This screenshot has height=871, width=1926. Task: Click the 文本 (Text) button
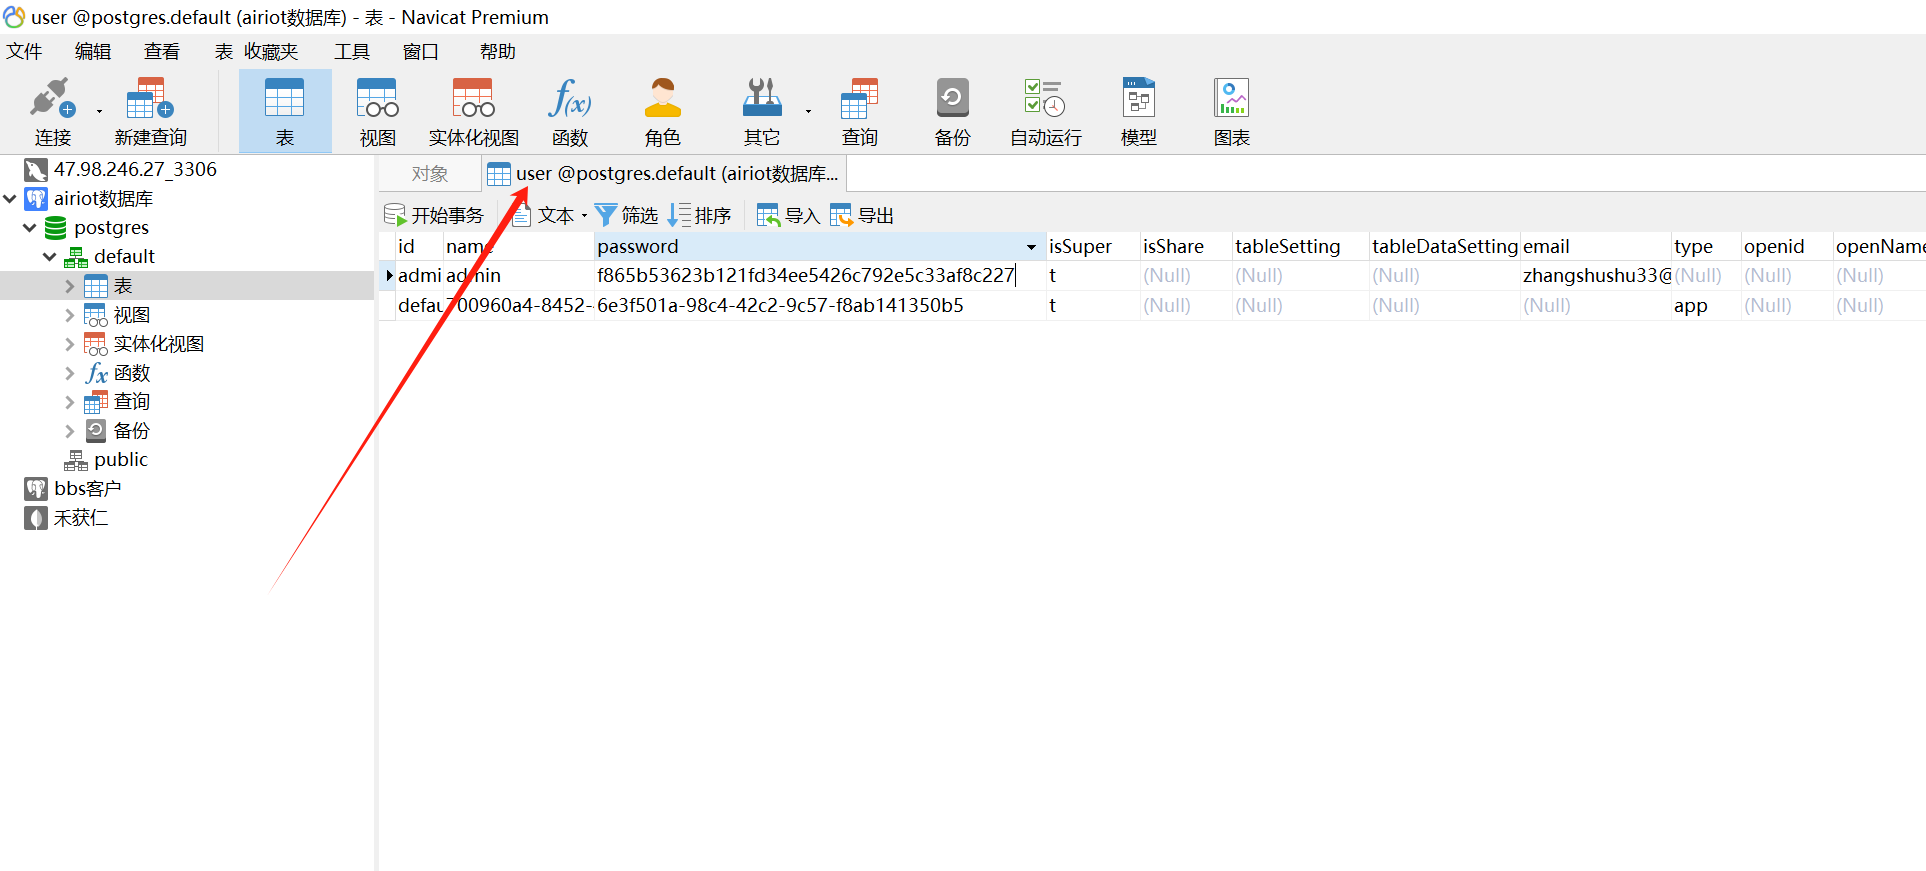(543, 215)
